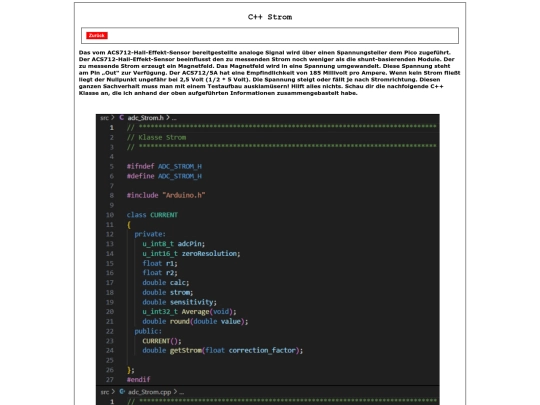Screen dimensions: 540x405
Task: Click line number 10 in the gutter
Action: point(110,215)
